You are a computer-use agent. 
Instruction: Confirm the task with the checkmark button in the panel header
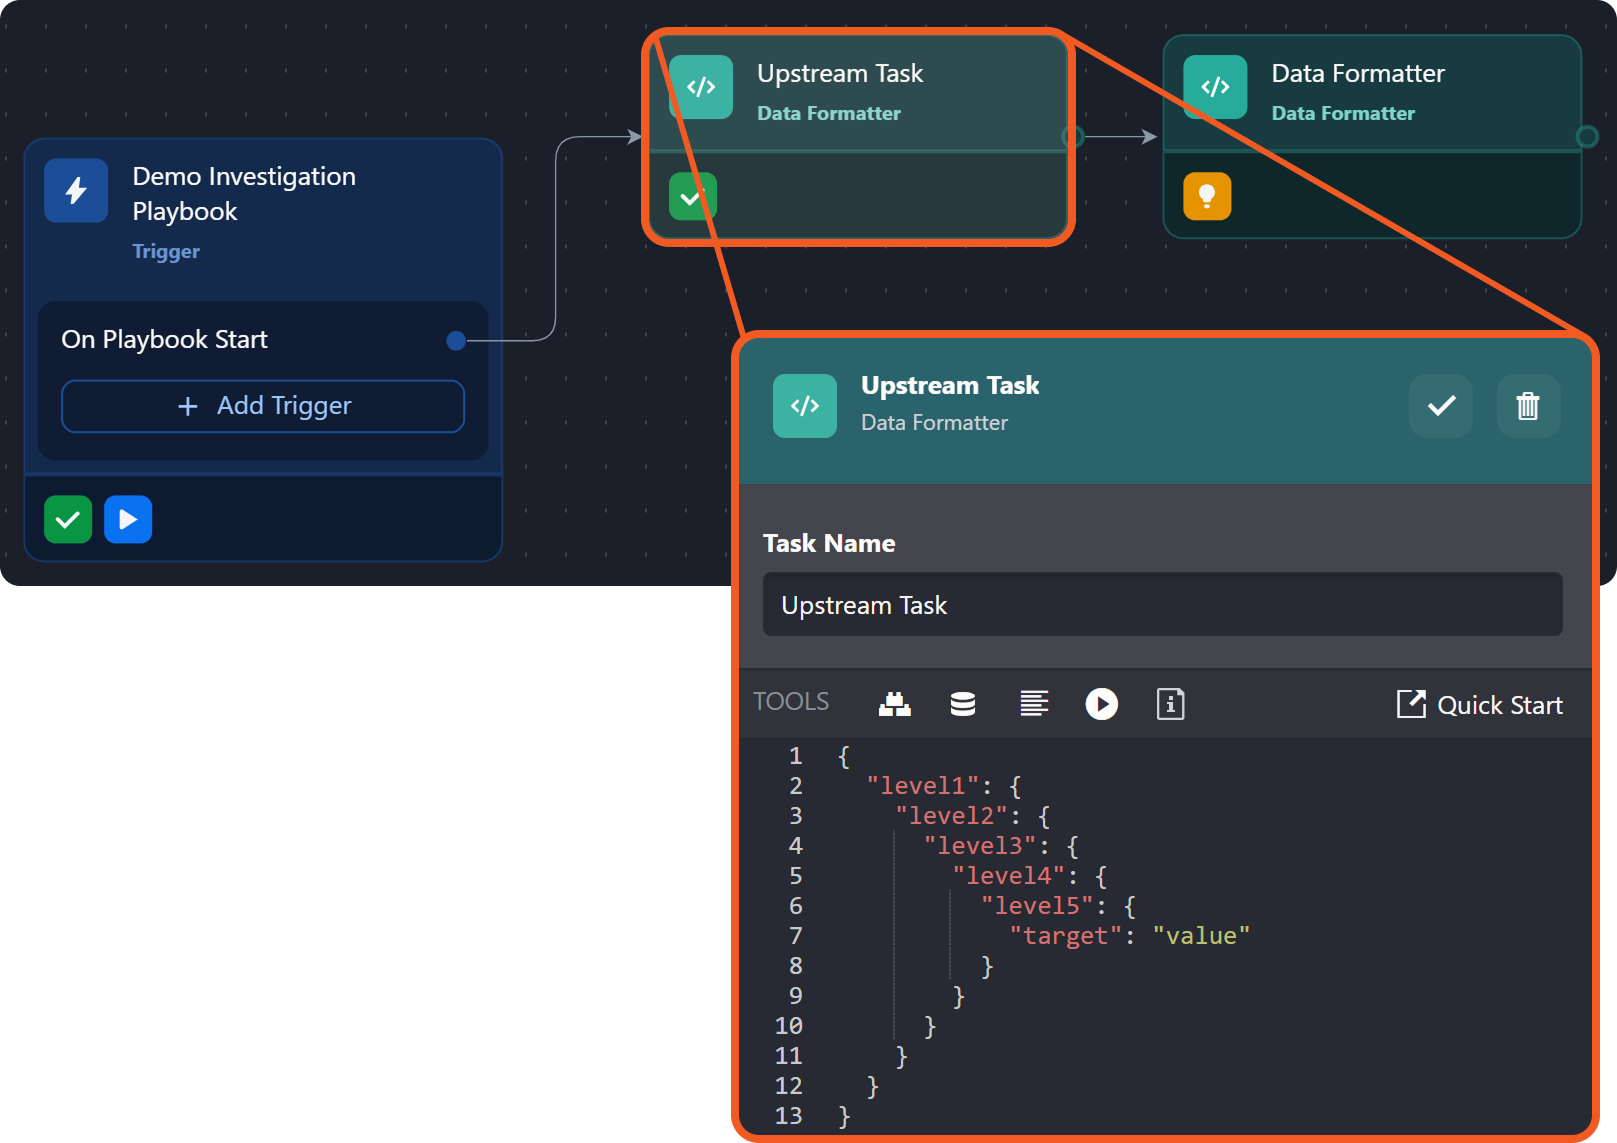(1440, 406)
